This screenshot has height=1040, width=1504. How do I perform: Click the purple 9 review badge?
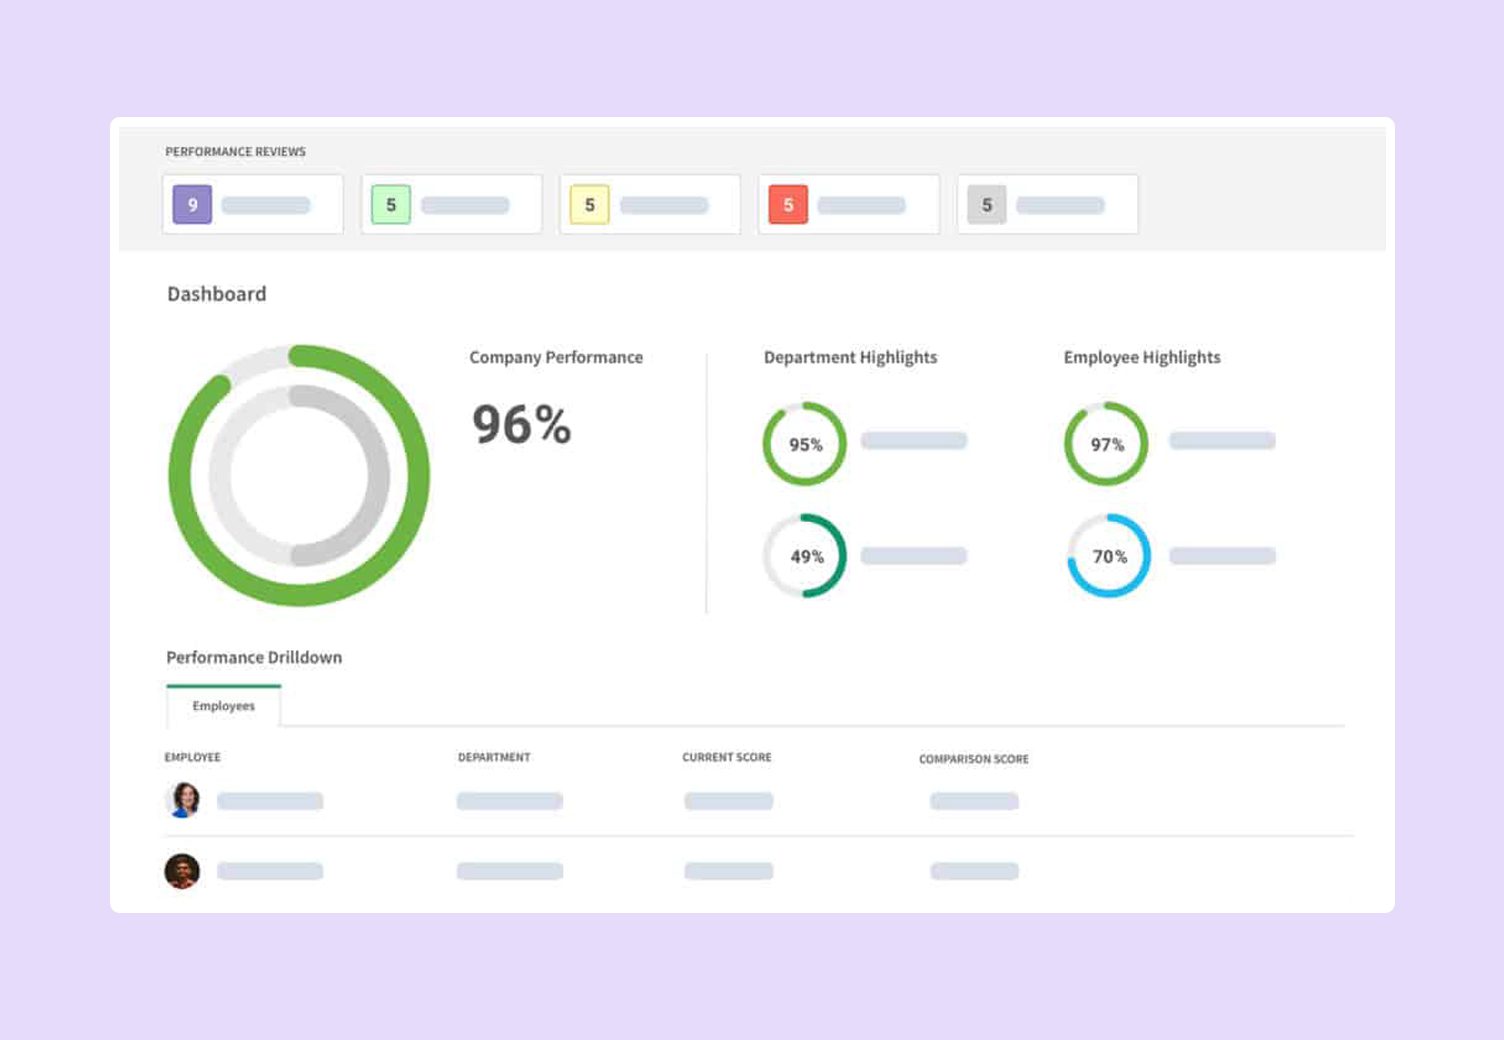point(192,204)
